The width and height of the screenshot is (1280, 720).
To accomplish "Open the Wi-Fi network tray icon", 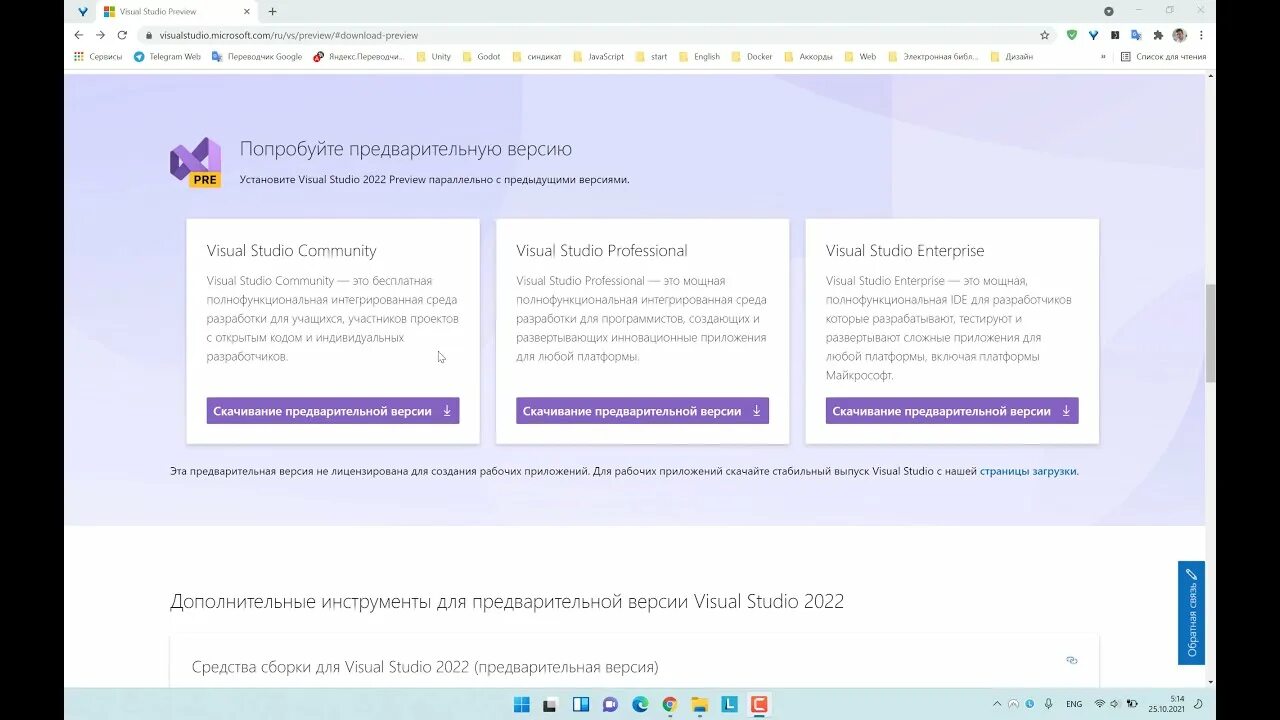I will click(1100, 704).
